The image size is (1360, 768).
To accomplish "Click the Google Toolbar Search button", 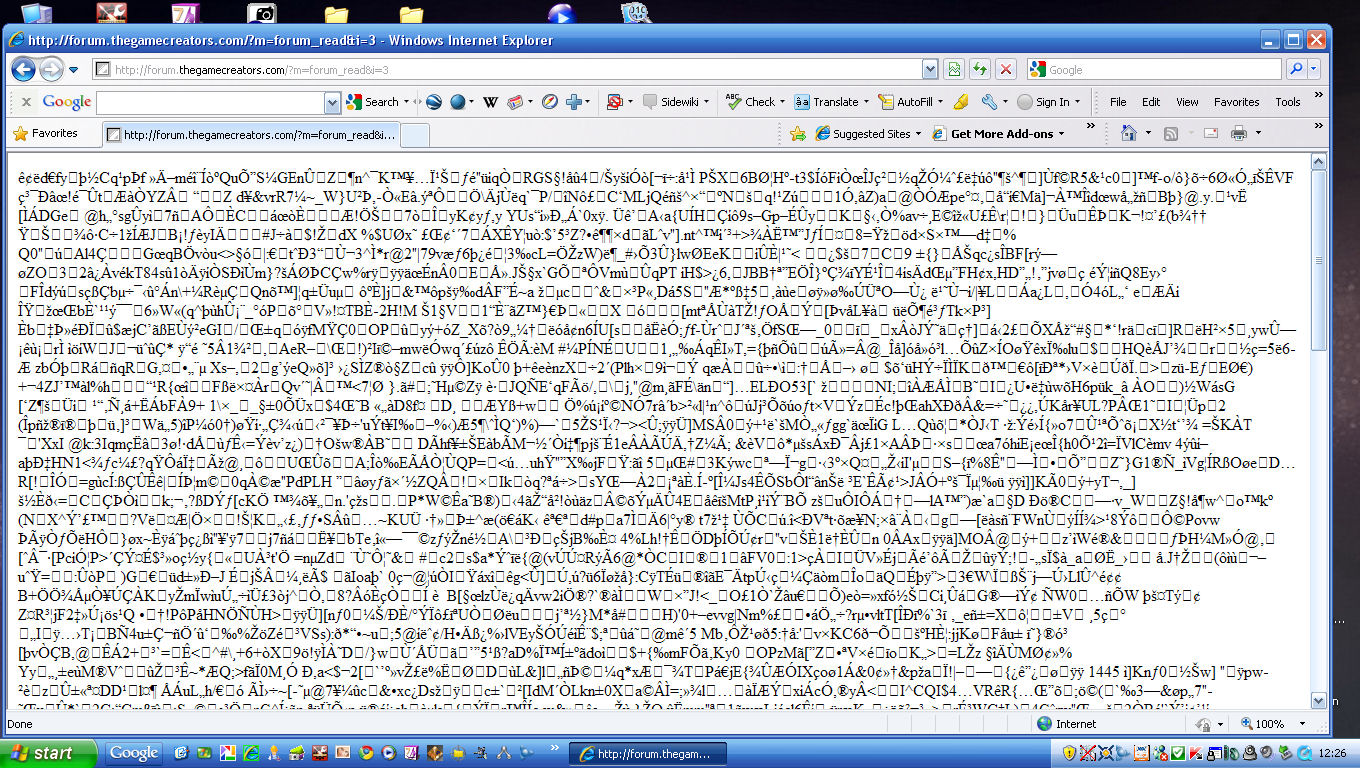I will [x=372, y=102].
